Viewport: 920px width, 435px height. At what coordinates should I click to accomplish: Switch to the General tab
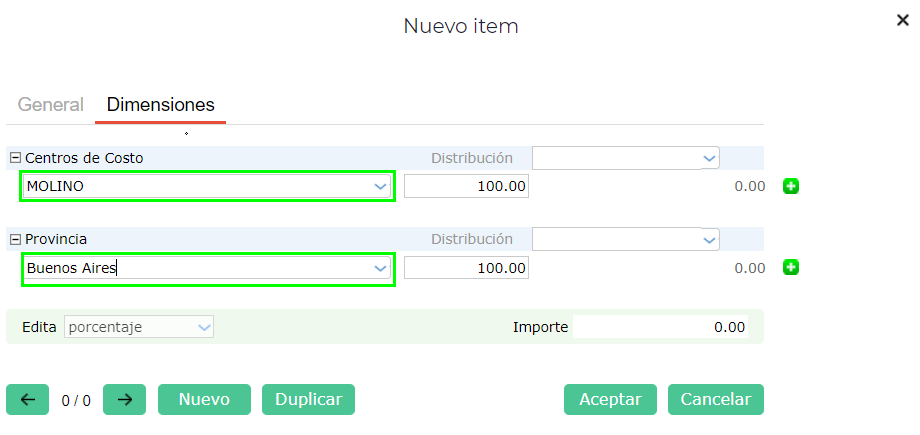pos(50,105)
